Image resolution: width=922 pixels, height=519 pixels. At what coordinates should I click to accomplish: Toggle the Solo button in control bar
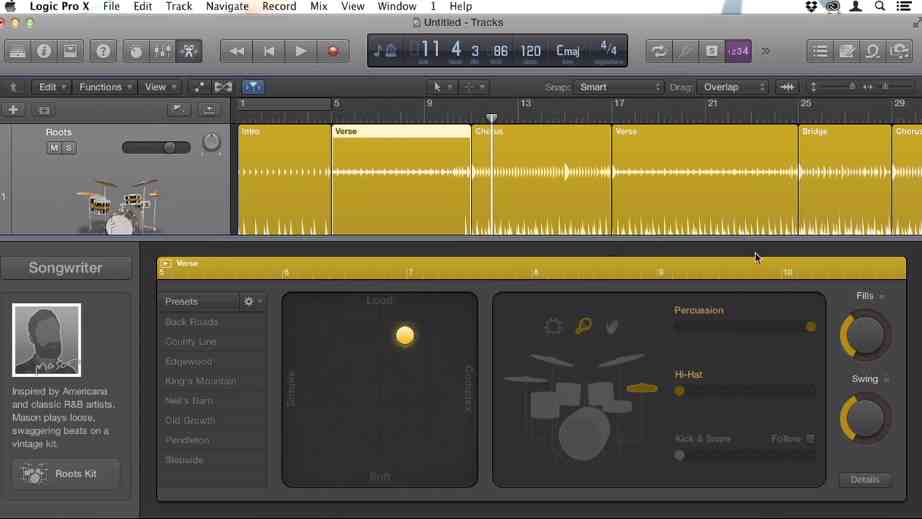click(x=711, y=51)
